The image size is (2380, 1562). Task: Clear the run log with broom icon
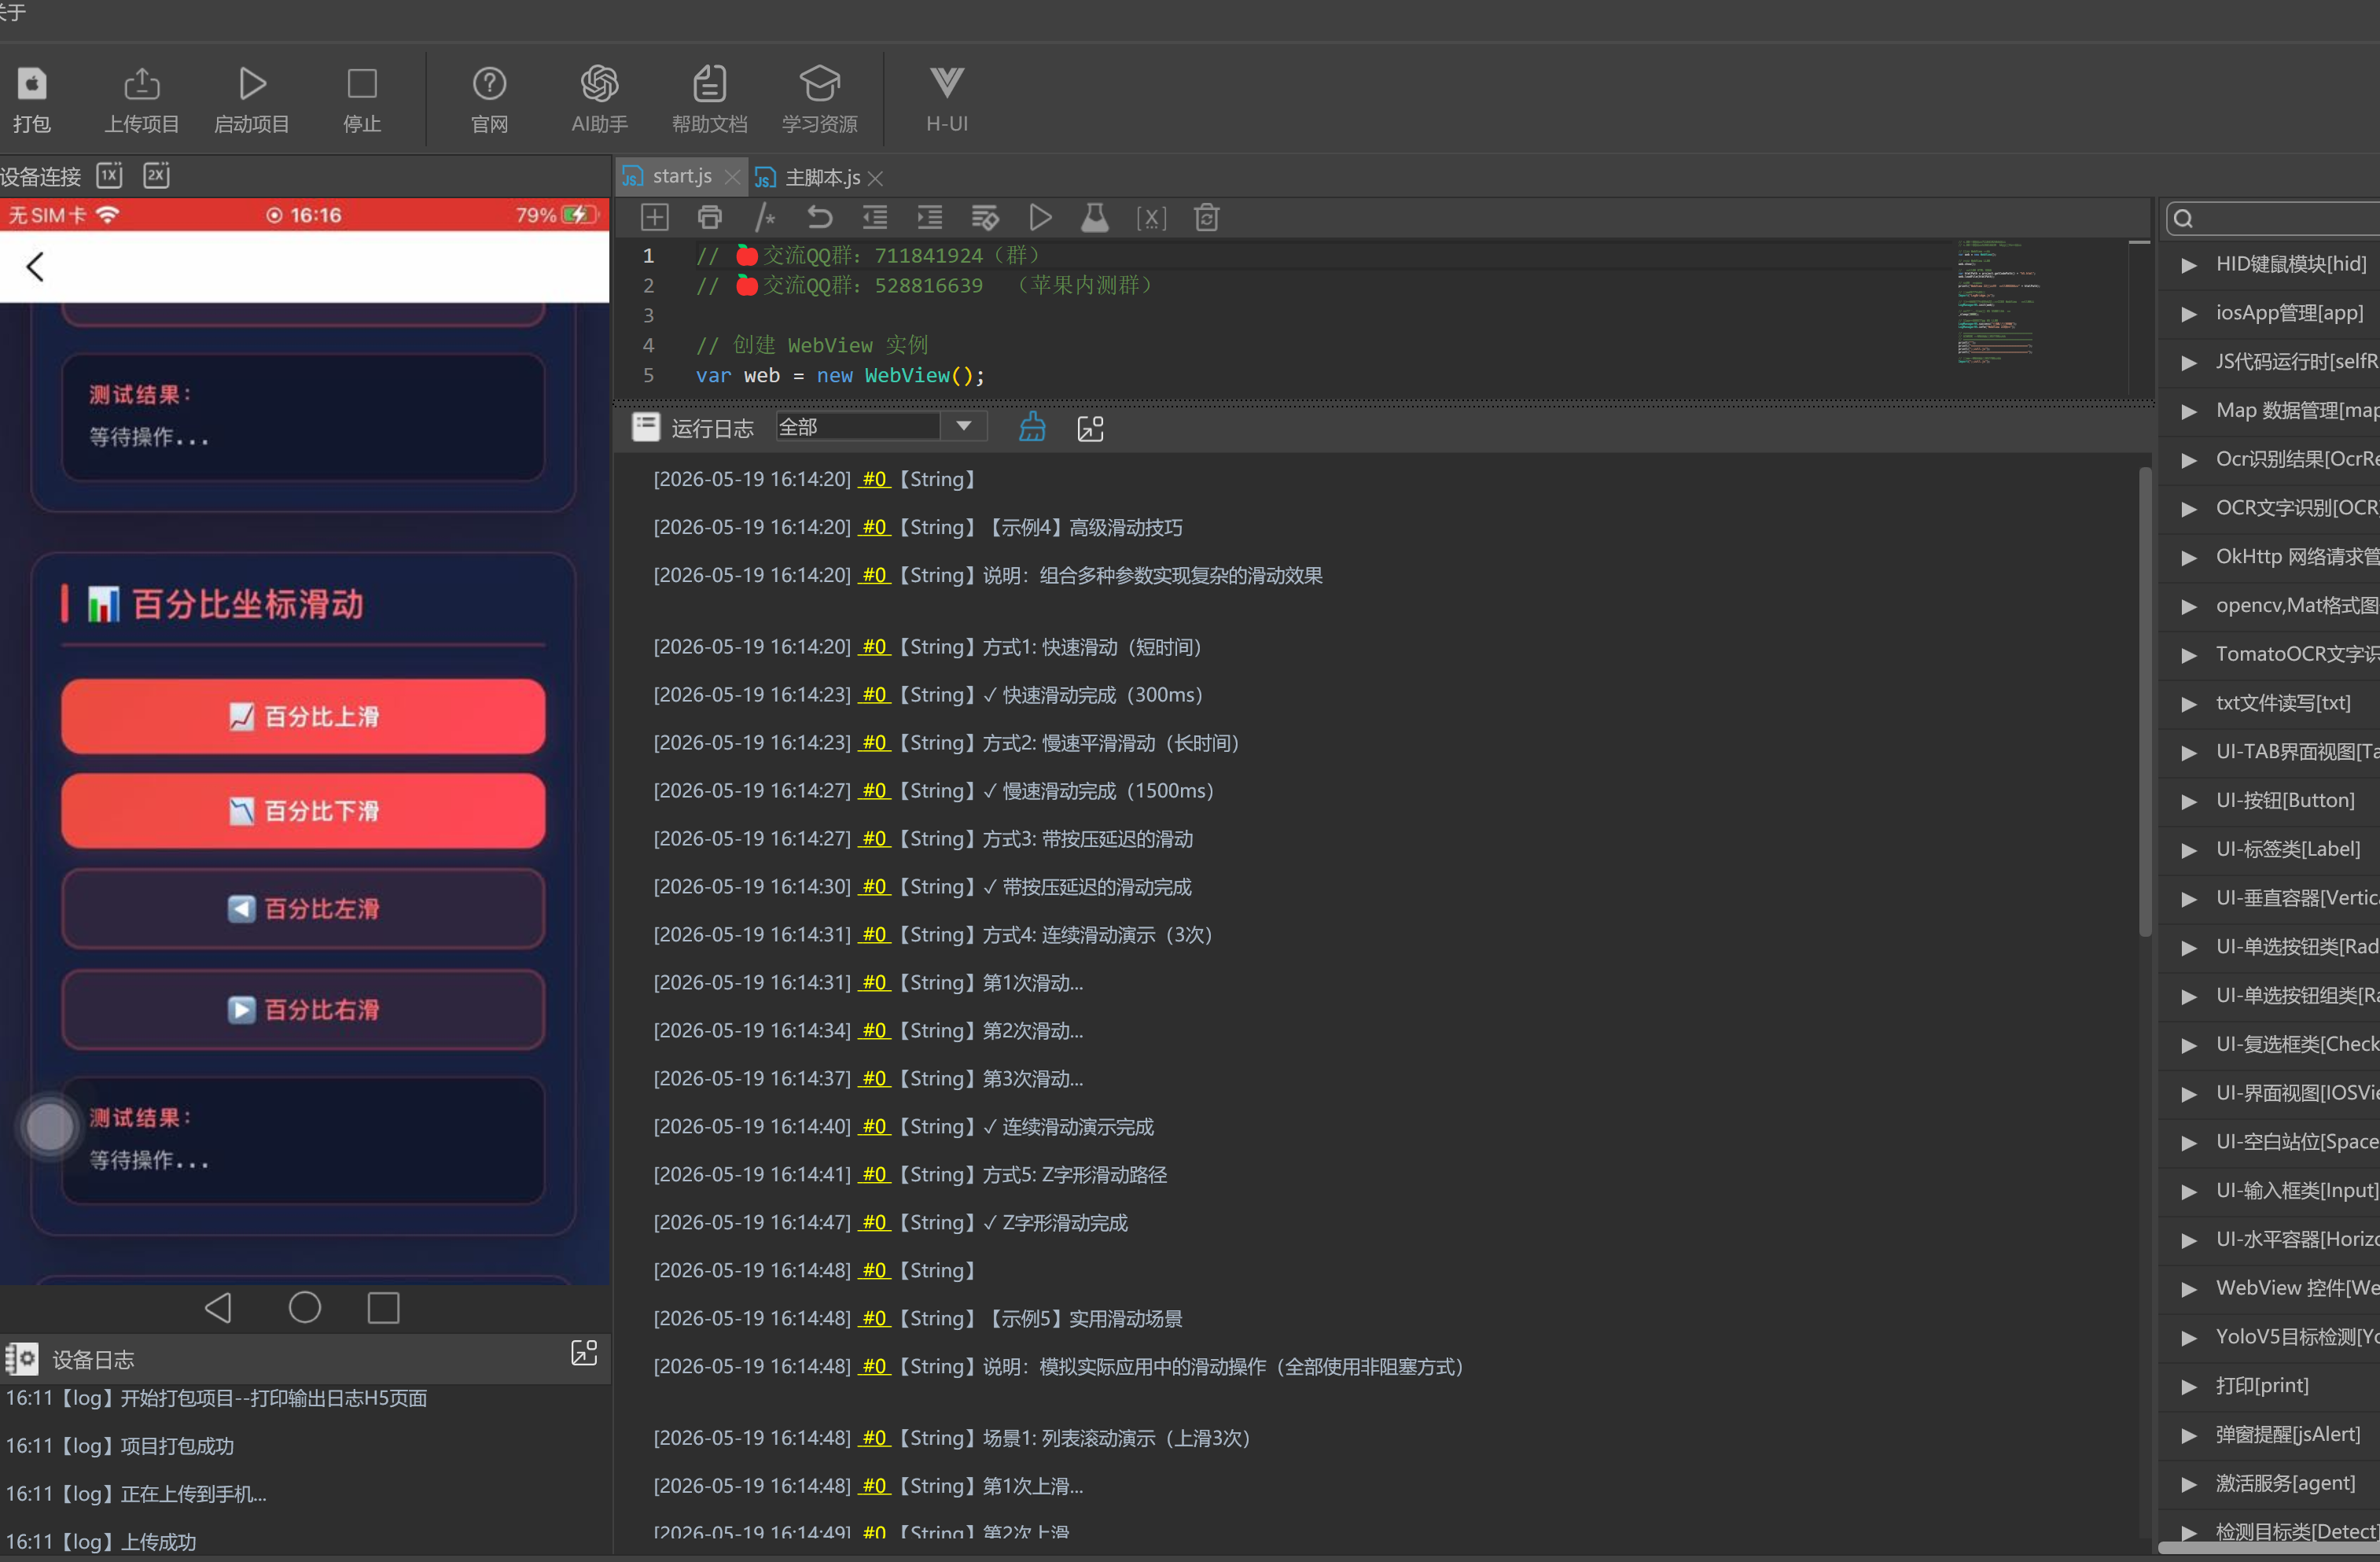pos(1032,427)
